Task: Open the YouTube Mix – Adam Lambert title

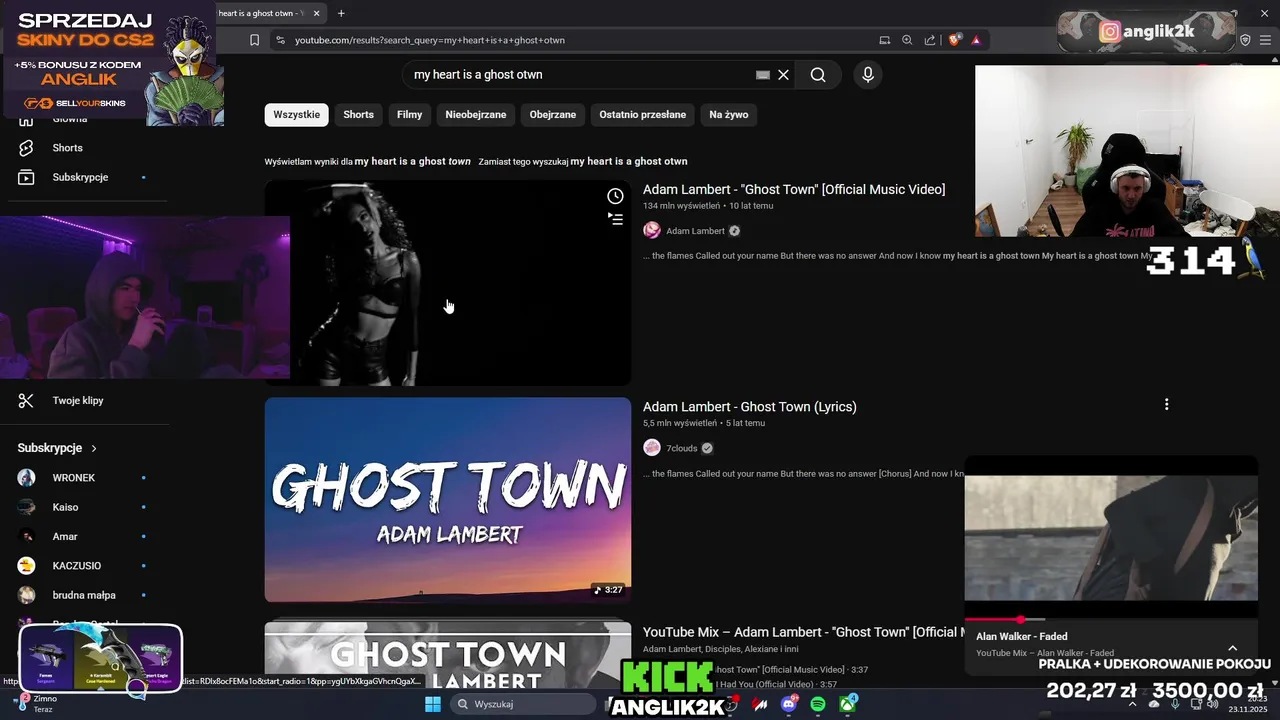Action: click(803, 633)
